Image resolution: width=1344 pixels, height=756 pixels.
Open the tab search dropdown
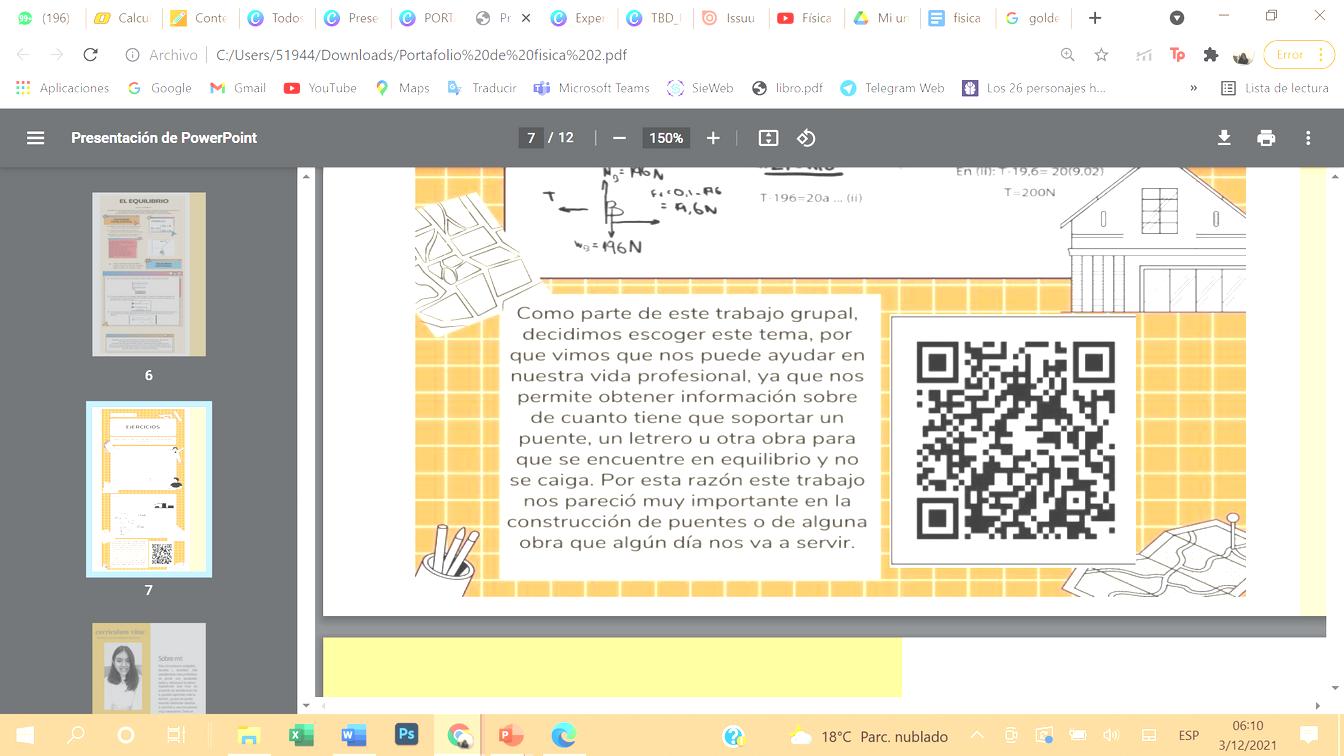pos(1177,18)
